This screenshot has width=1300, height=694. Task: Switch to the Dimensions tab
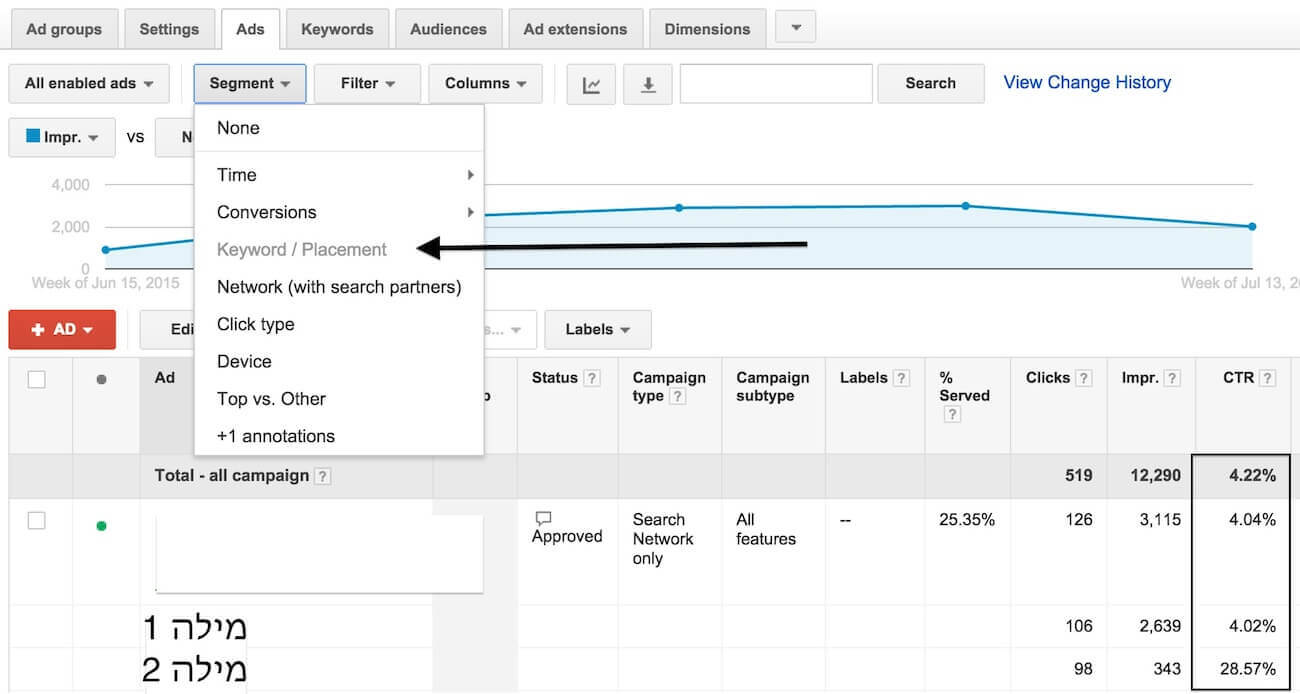click(707, 29)
